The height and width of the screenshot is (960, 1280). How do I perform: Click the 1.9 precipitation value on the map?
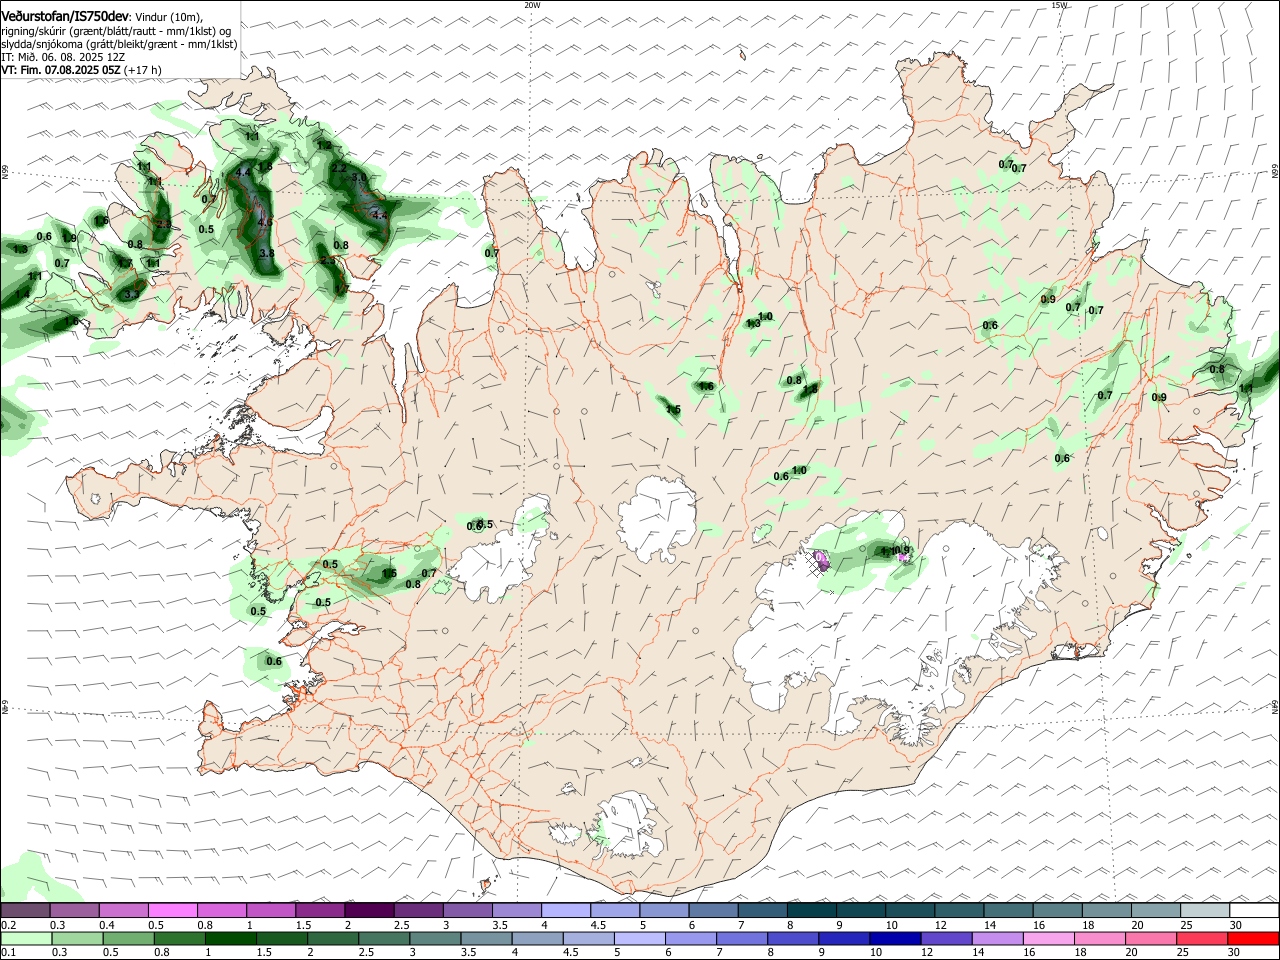click(x=69, y=238)
